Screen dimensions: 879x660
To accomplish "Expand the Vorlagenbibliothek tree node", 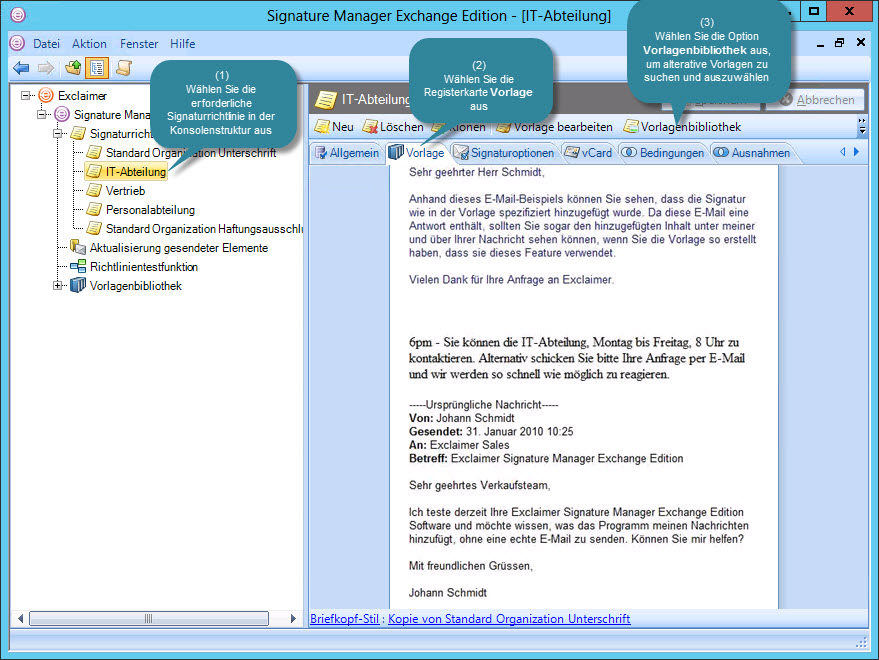I will tap(58, 285).
